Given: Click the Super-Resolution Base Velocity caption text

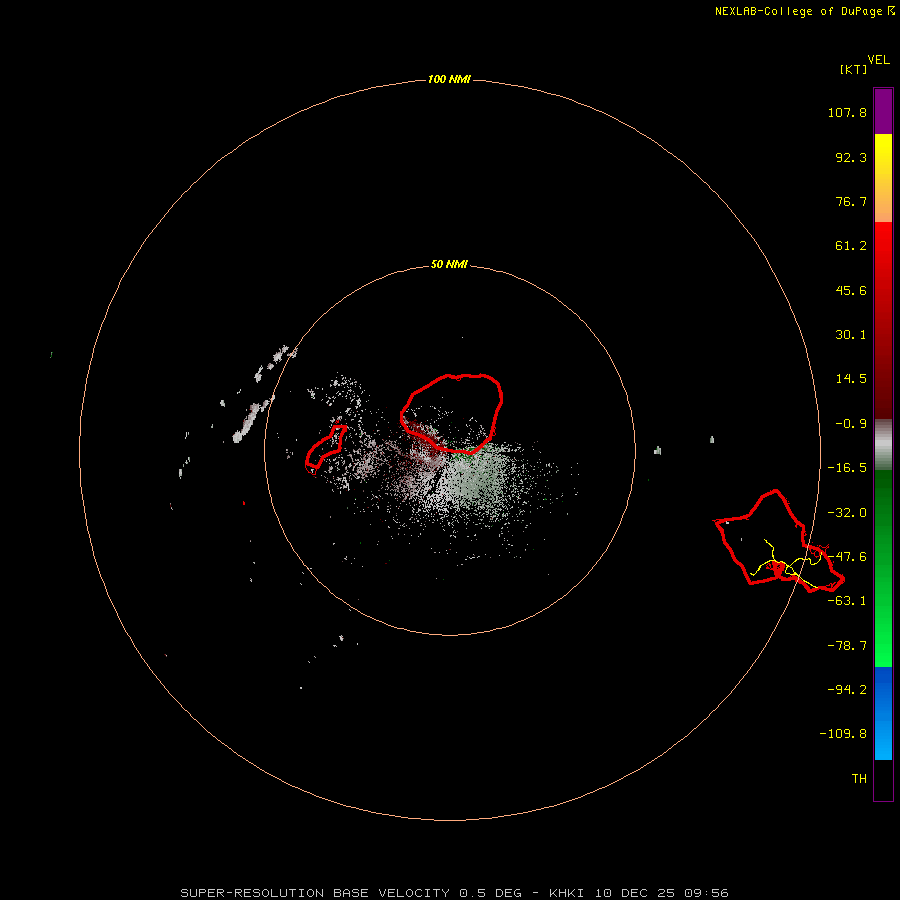Looking at the screenshot, I should tap(454, 893).
